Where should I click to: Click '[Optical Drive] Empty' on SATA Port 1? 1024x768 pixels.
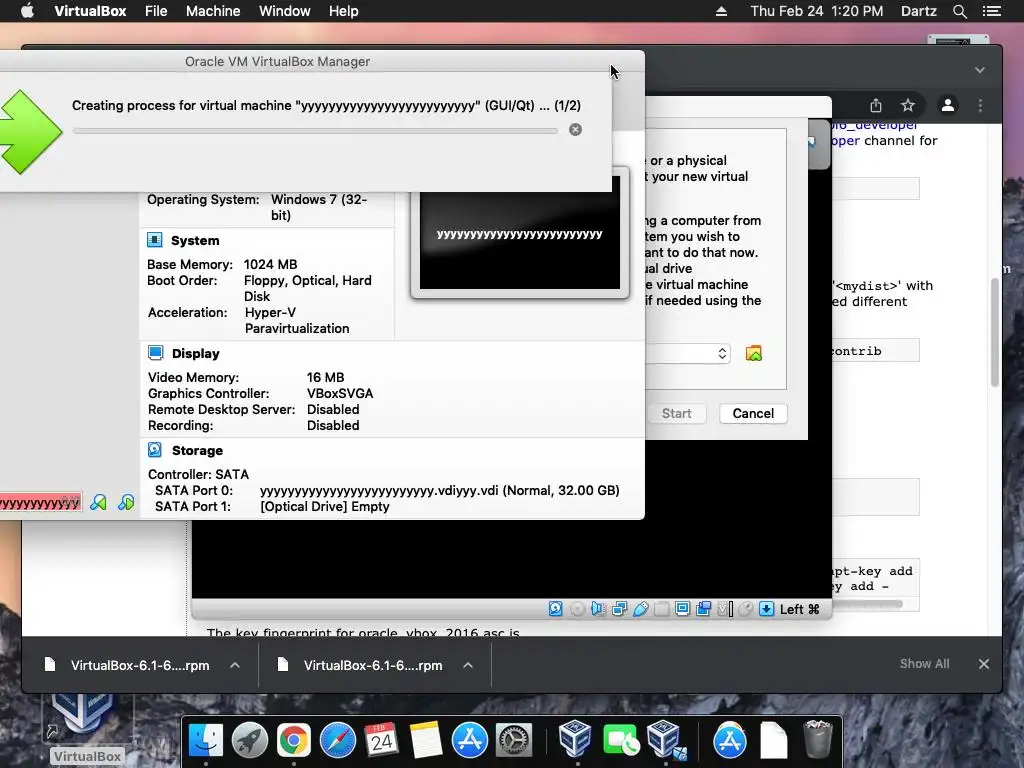[x=325, y=506]
